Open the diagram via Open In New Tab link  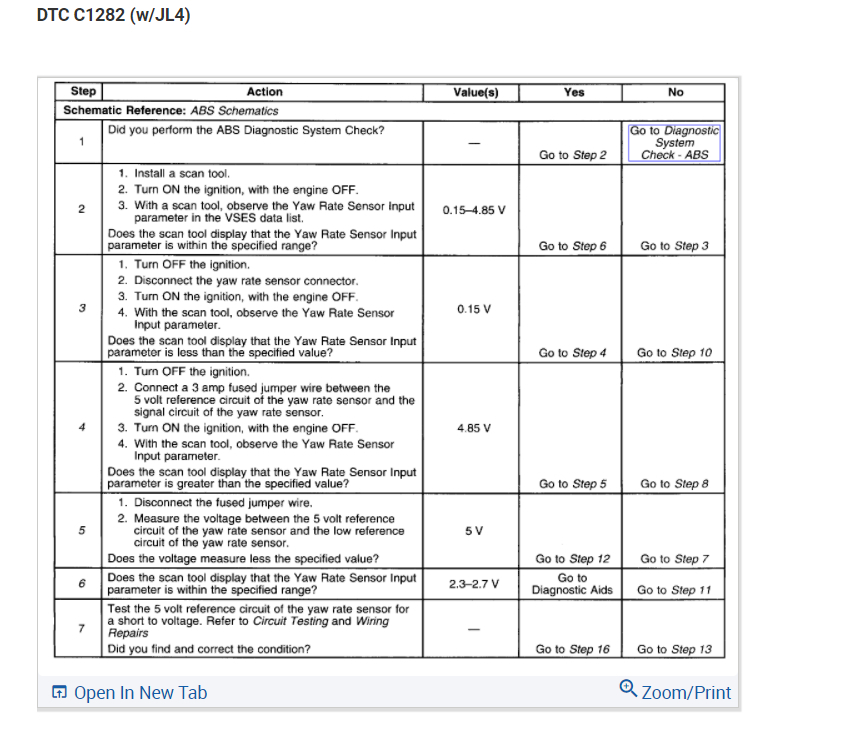click(x=140, y=692)
